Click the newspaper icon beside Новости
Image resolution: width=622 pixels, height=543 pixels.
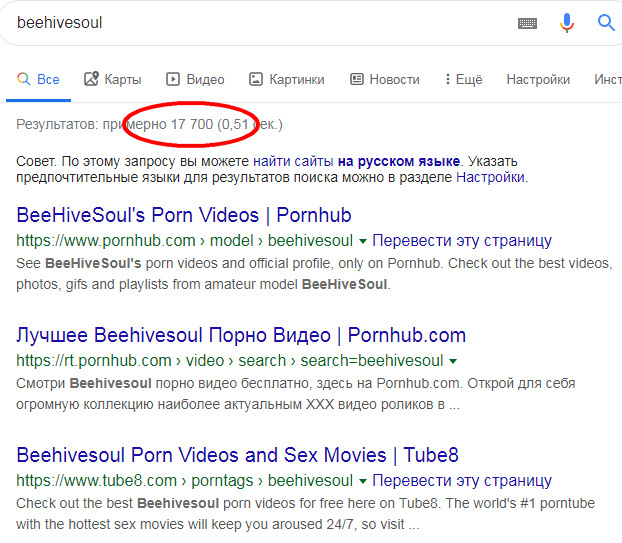[x=357, y=79]
